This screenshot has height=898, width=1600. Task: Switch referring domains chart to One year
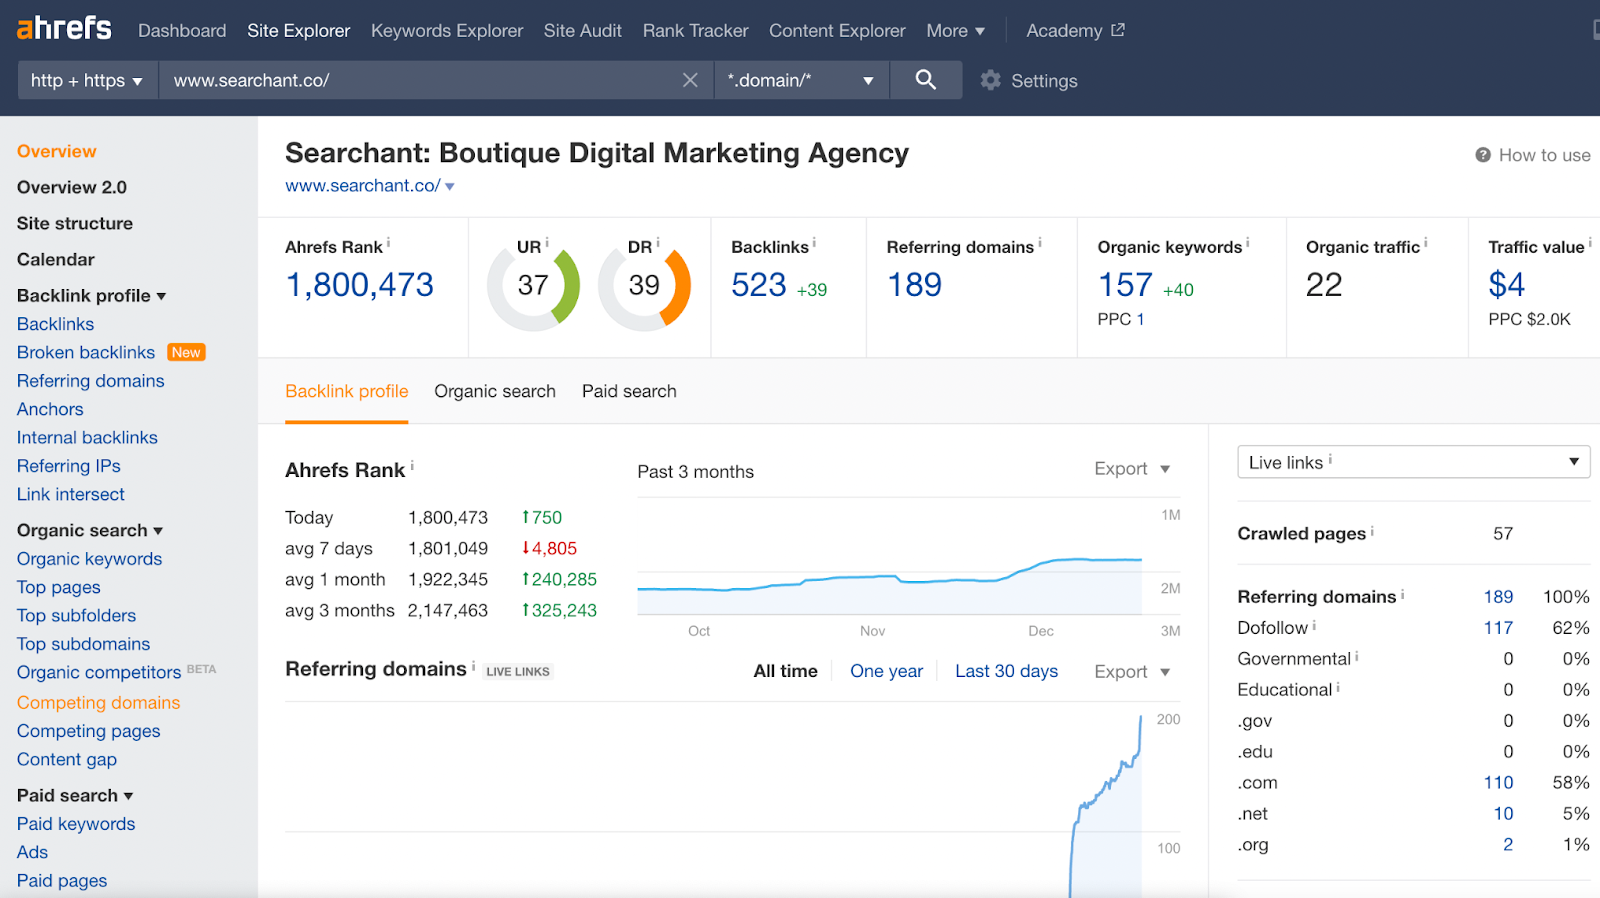[x=886, y=671]
